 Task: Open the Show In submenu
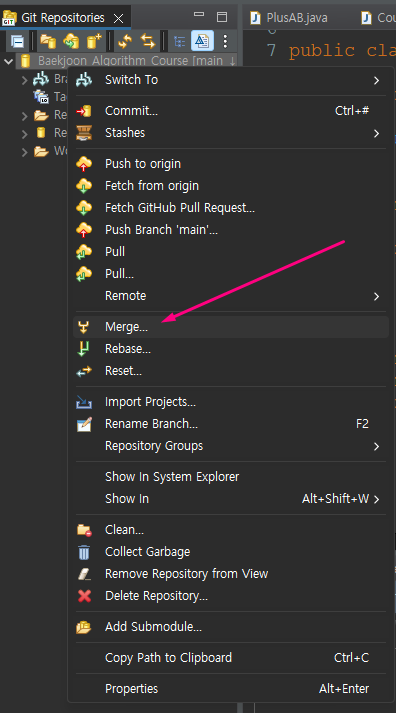[x=231, y=499]
